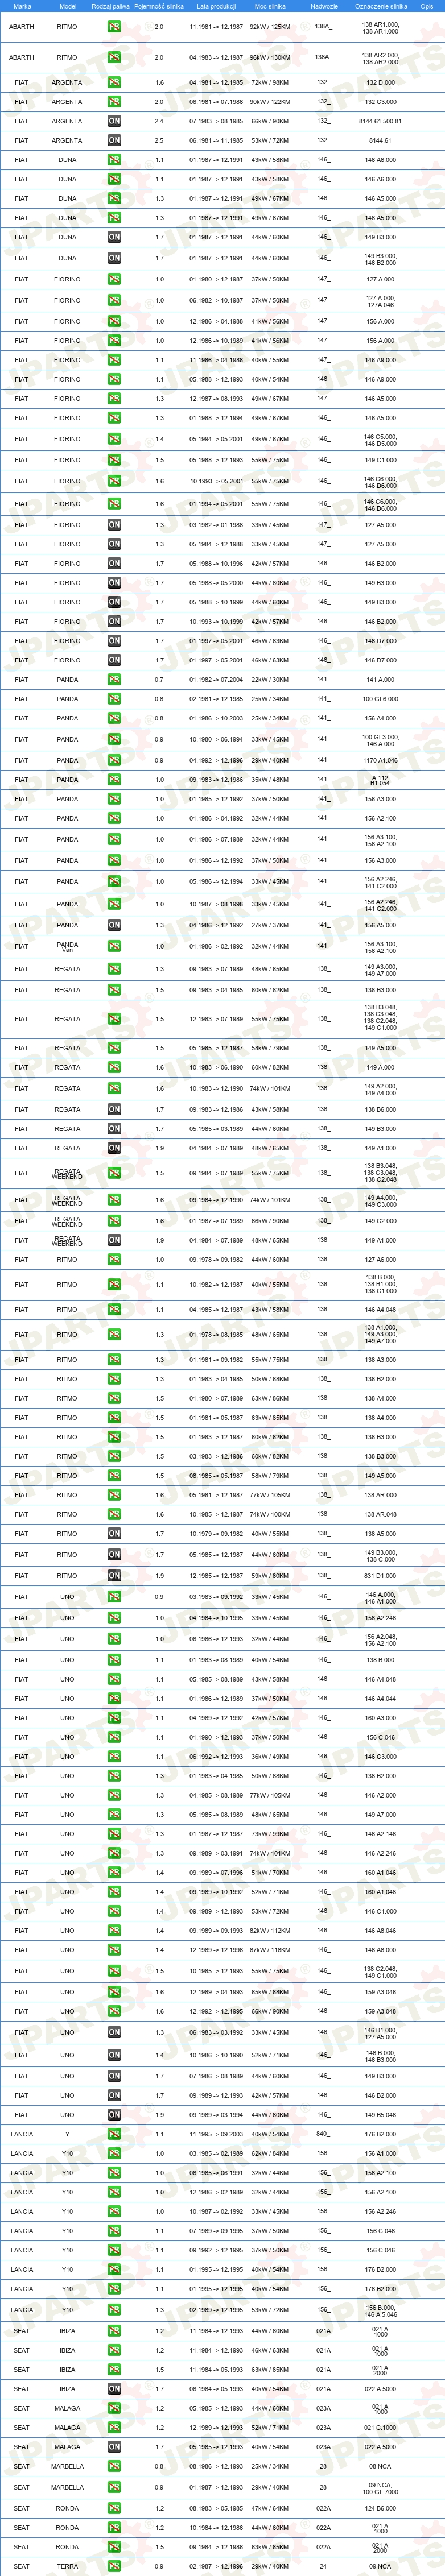Click petrol icon for SEAT RONDA 124 B6.000
The width and height of the screenshot is (445, 2576).
click(x=114, y=2509)
